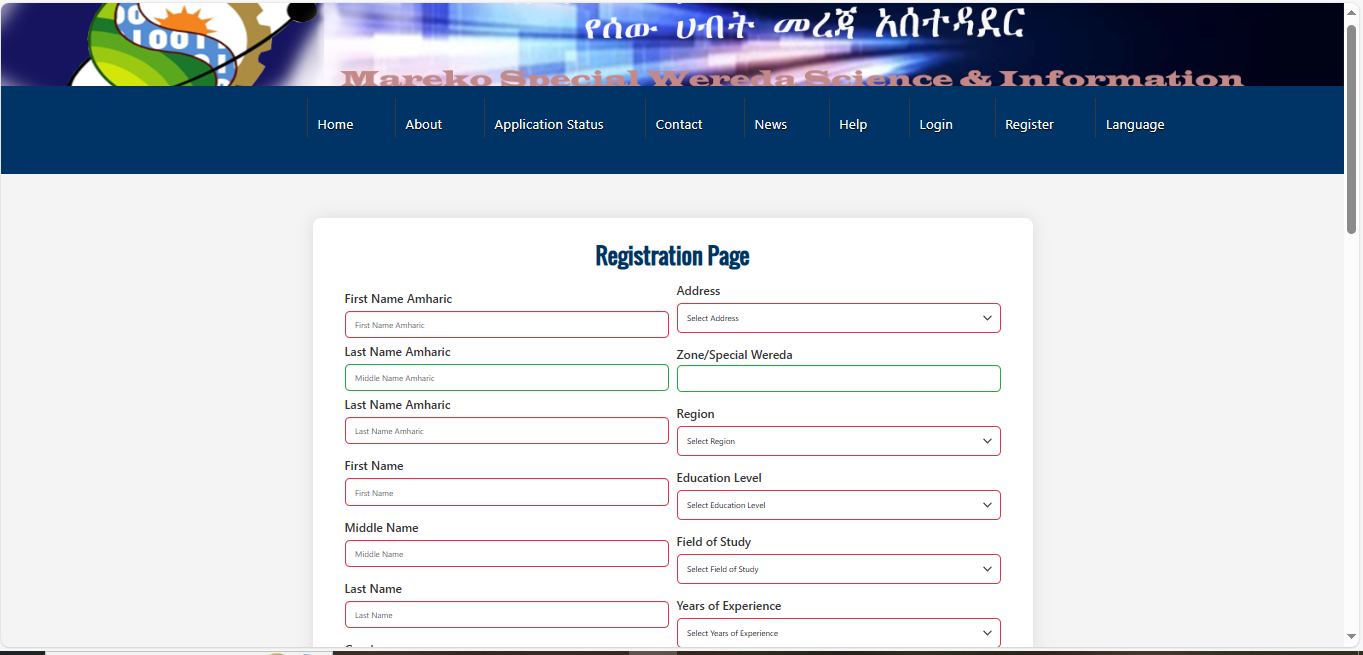Screen dimensions: 1363x655
Task: Open the Help page link
Action: (853, 124)
